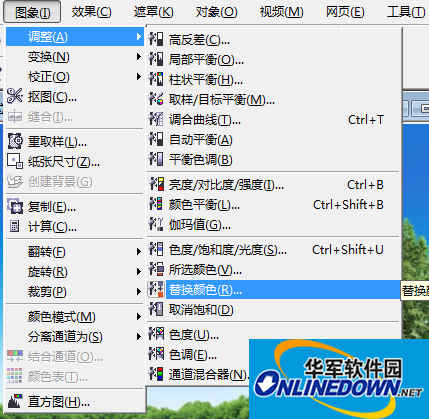The image size is (429, 419).
Task: Choose 高反差(C)... menu entry
Action: (274, 39)
